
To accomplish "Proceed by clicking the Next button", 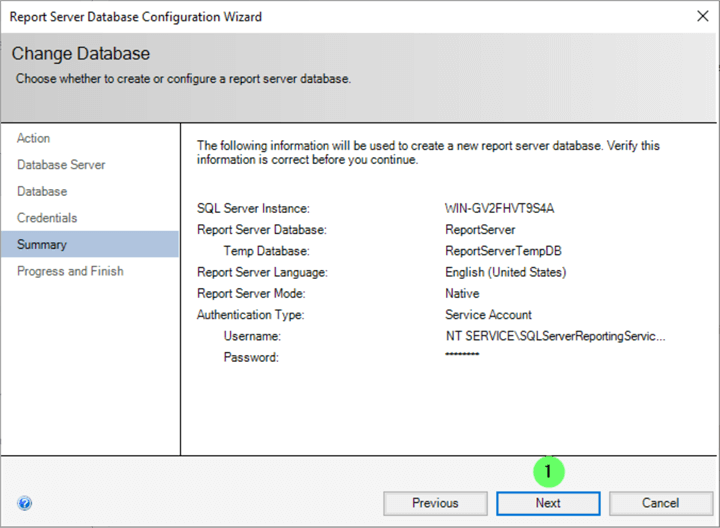I will [x=548, y=503].
